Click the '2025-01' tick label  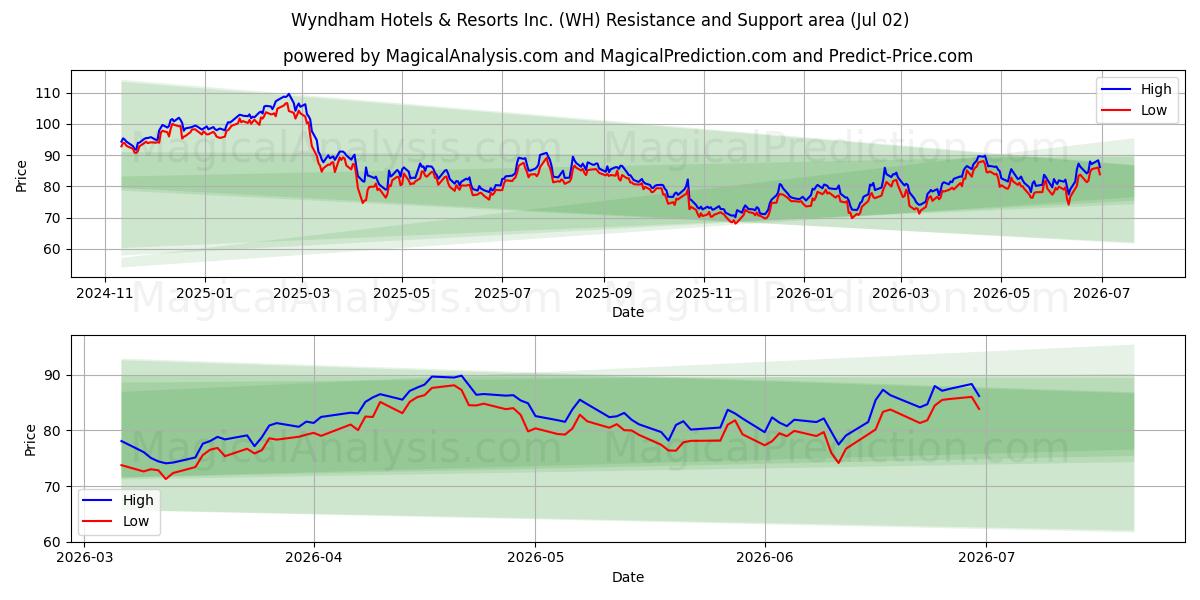pos(205,294)
